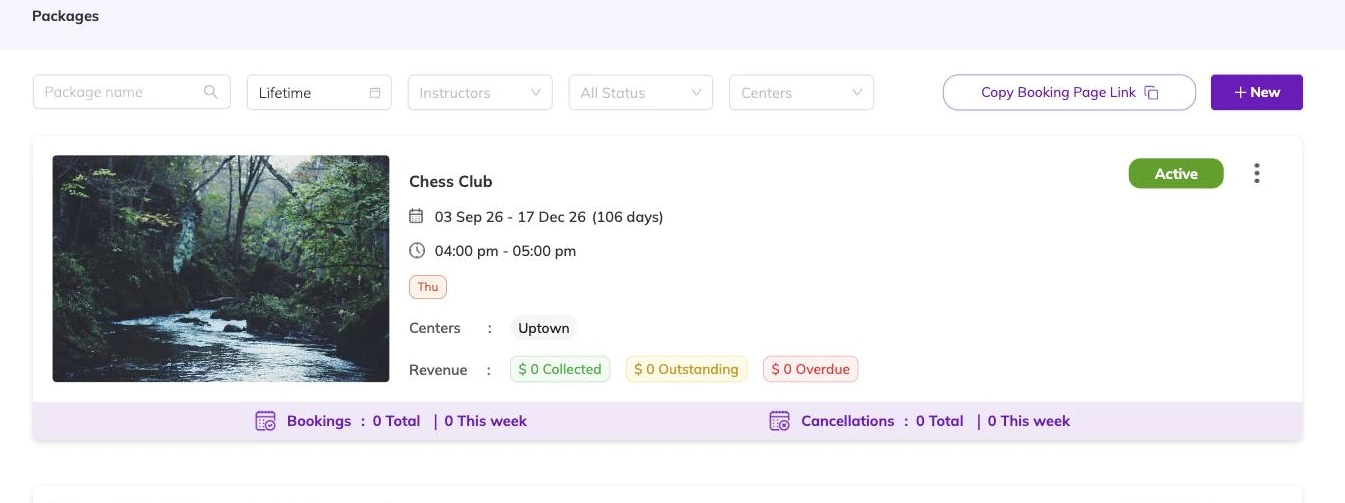
Task: Click the Copy Booking Page Link button
Action: 1069,92
